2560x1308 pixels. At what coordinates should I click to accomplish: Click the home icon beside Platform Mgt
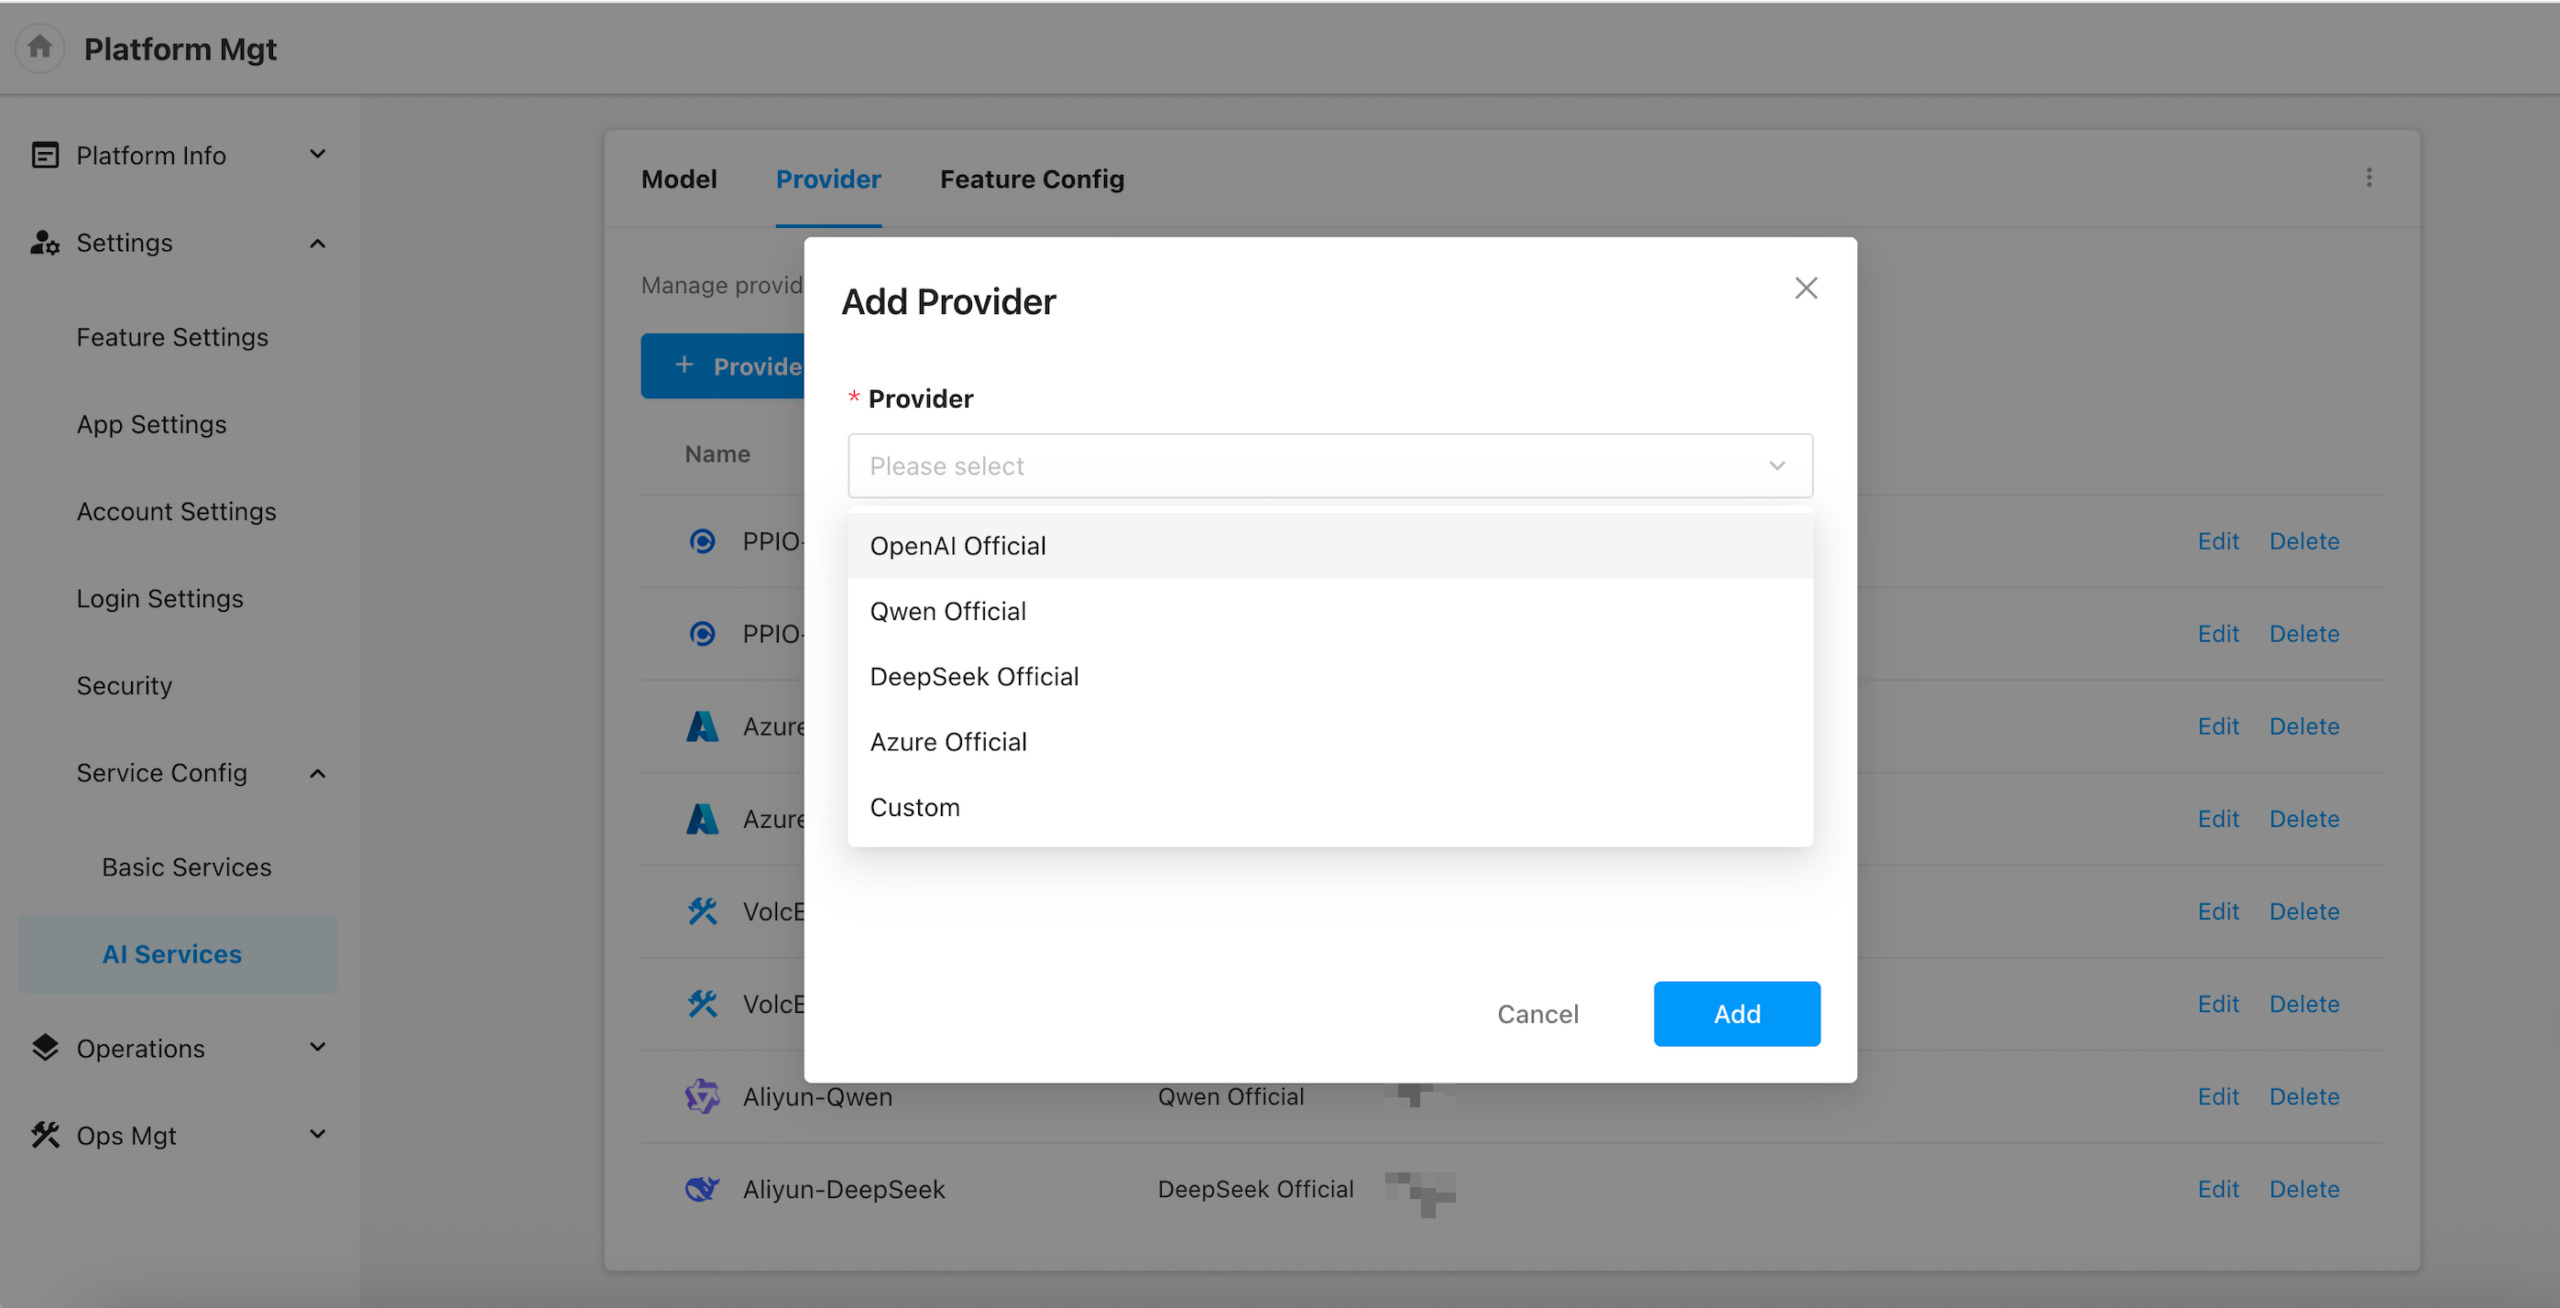[40, 47]
